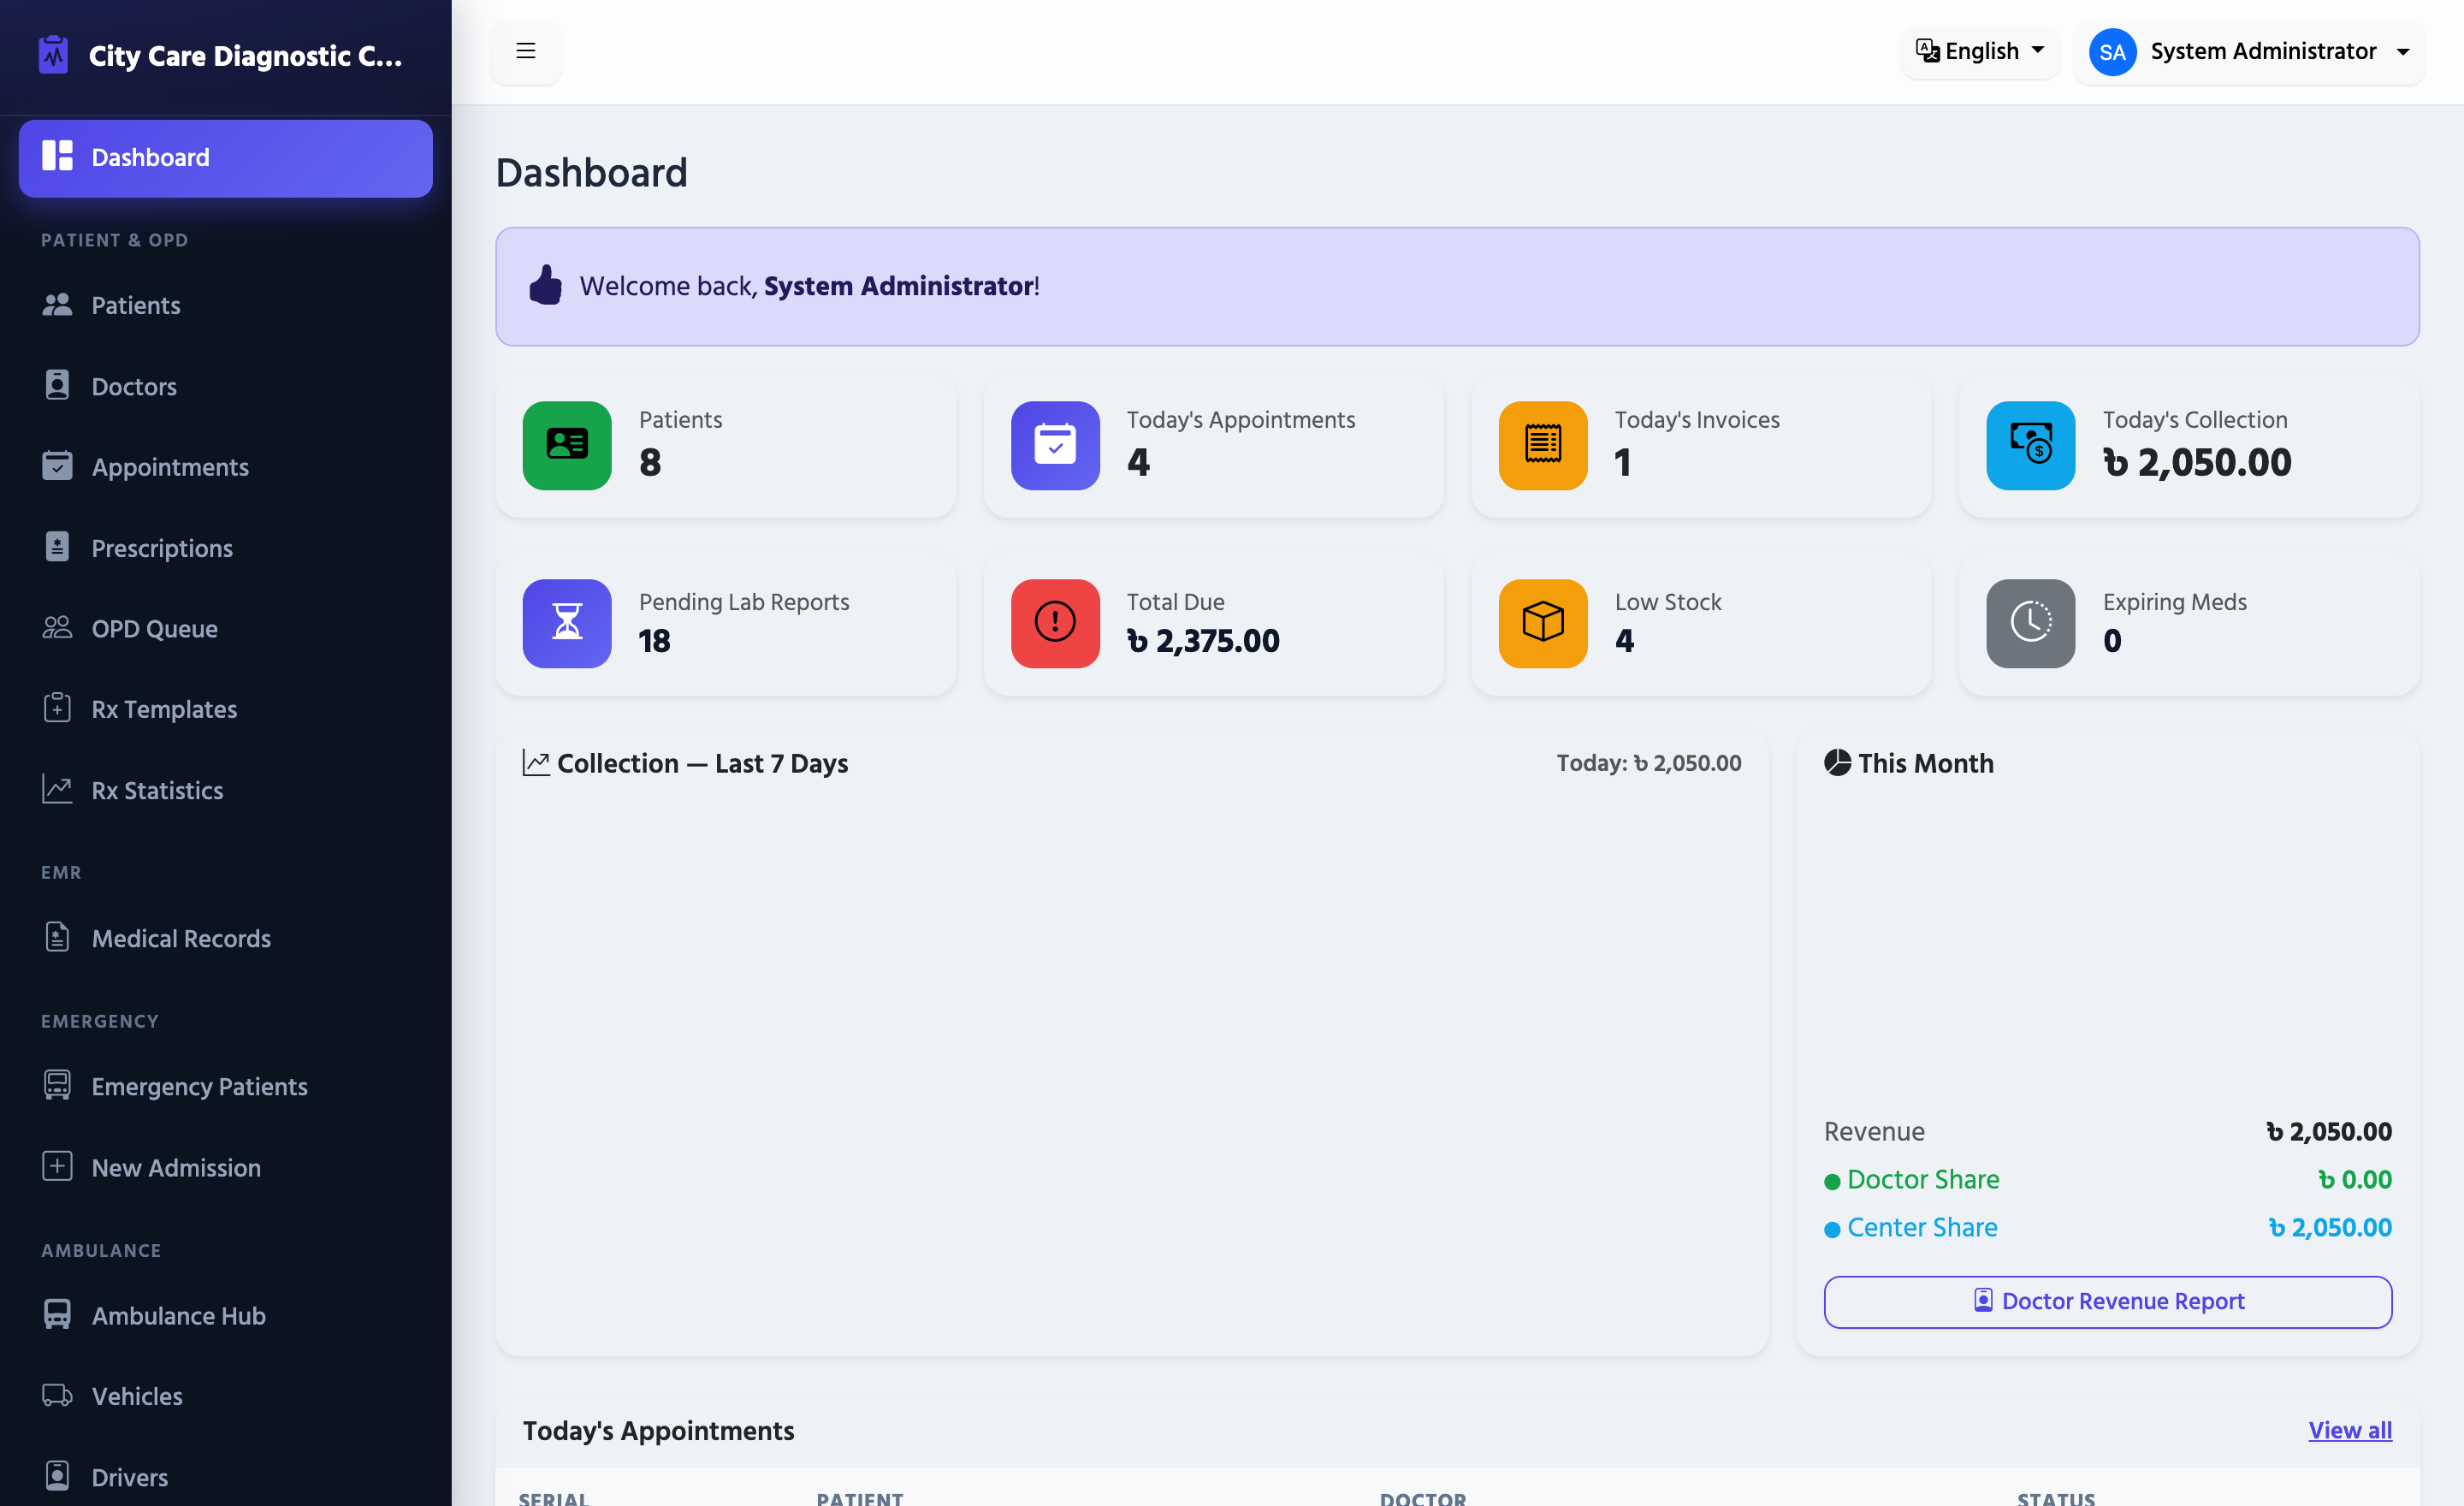Open Medical Records menu item
The image size is (2464, 1506).
tap(226, 937)
